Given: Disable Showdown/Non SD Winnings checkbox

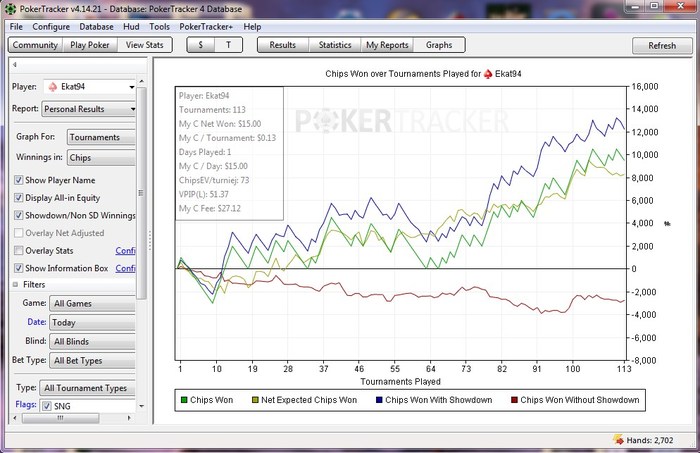Looking at the screenshot, I should coord(18,215).
